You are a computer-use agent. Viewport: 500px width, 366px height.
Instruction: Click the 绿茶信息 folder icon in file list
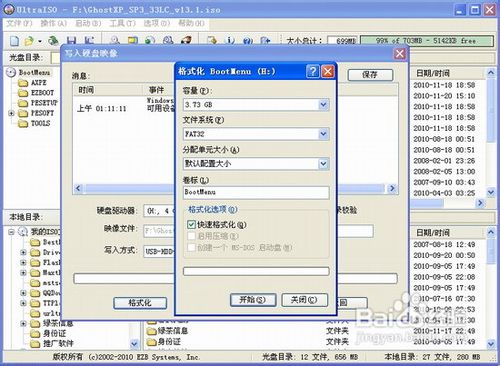pyautogui.click(x=152, y=331)
